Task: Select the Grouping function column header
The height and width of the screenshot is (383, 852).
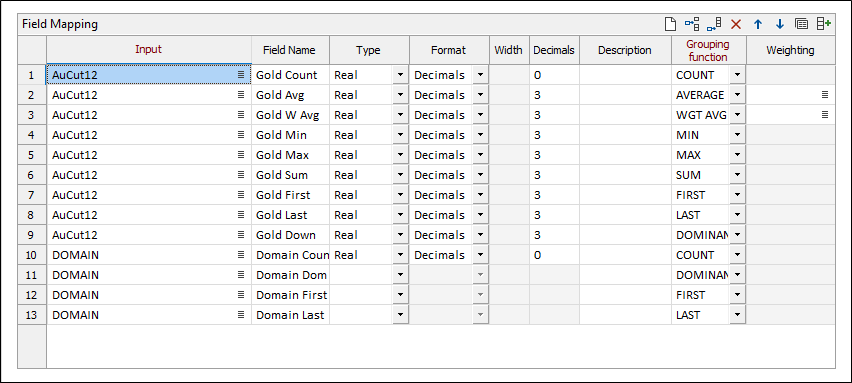Action: [x=709, y=50]
